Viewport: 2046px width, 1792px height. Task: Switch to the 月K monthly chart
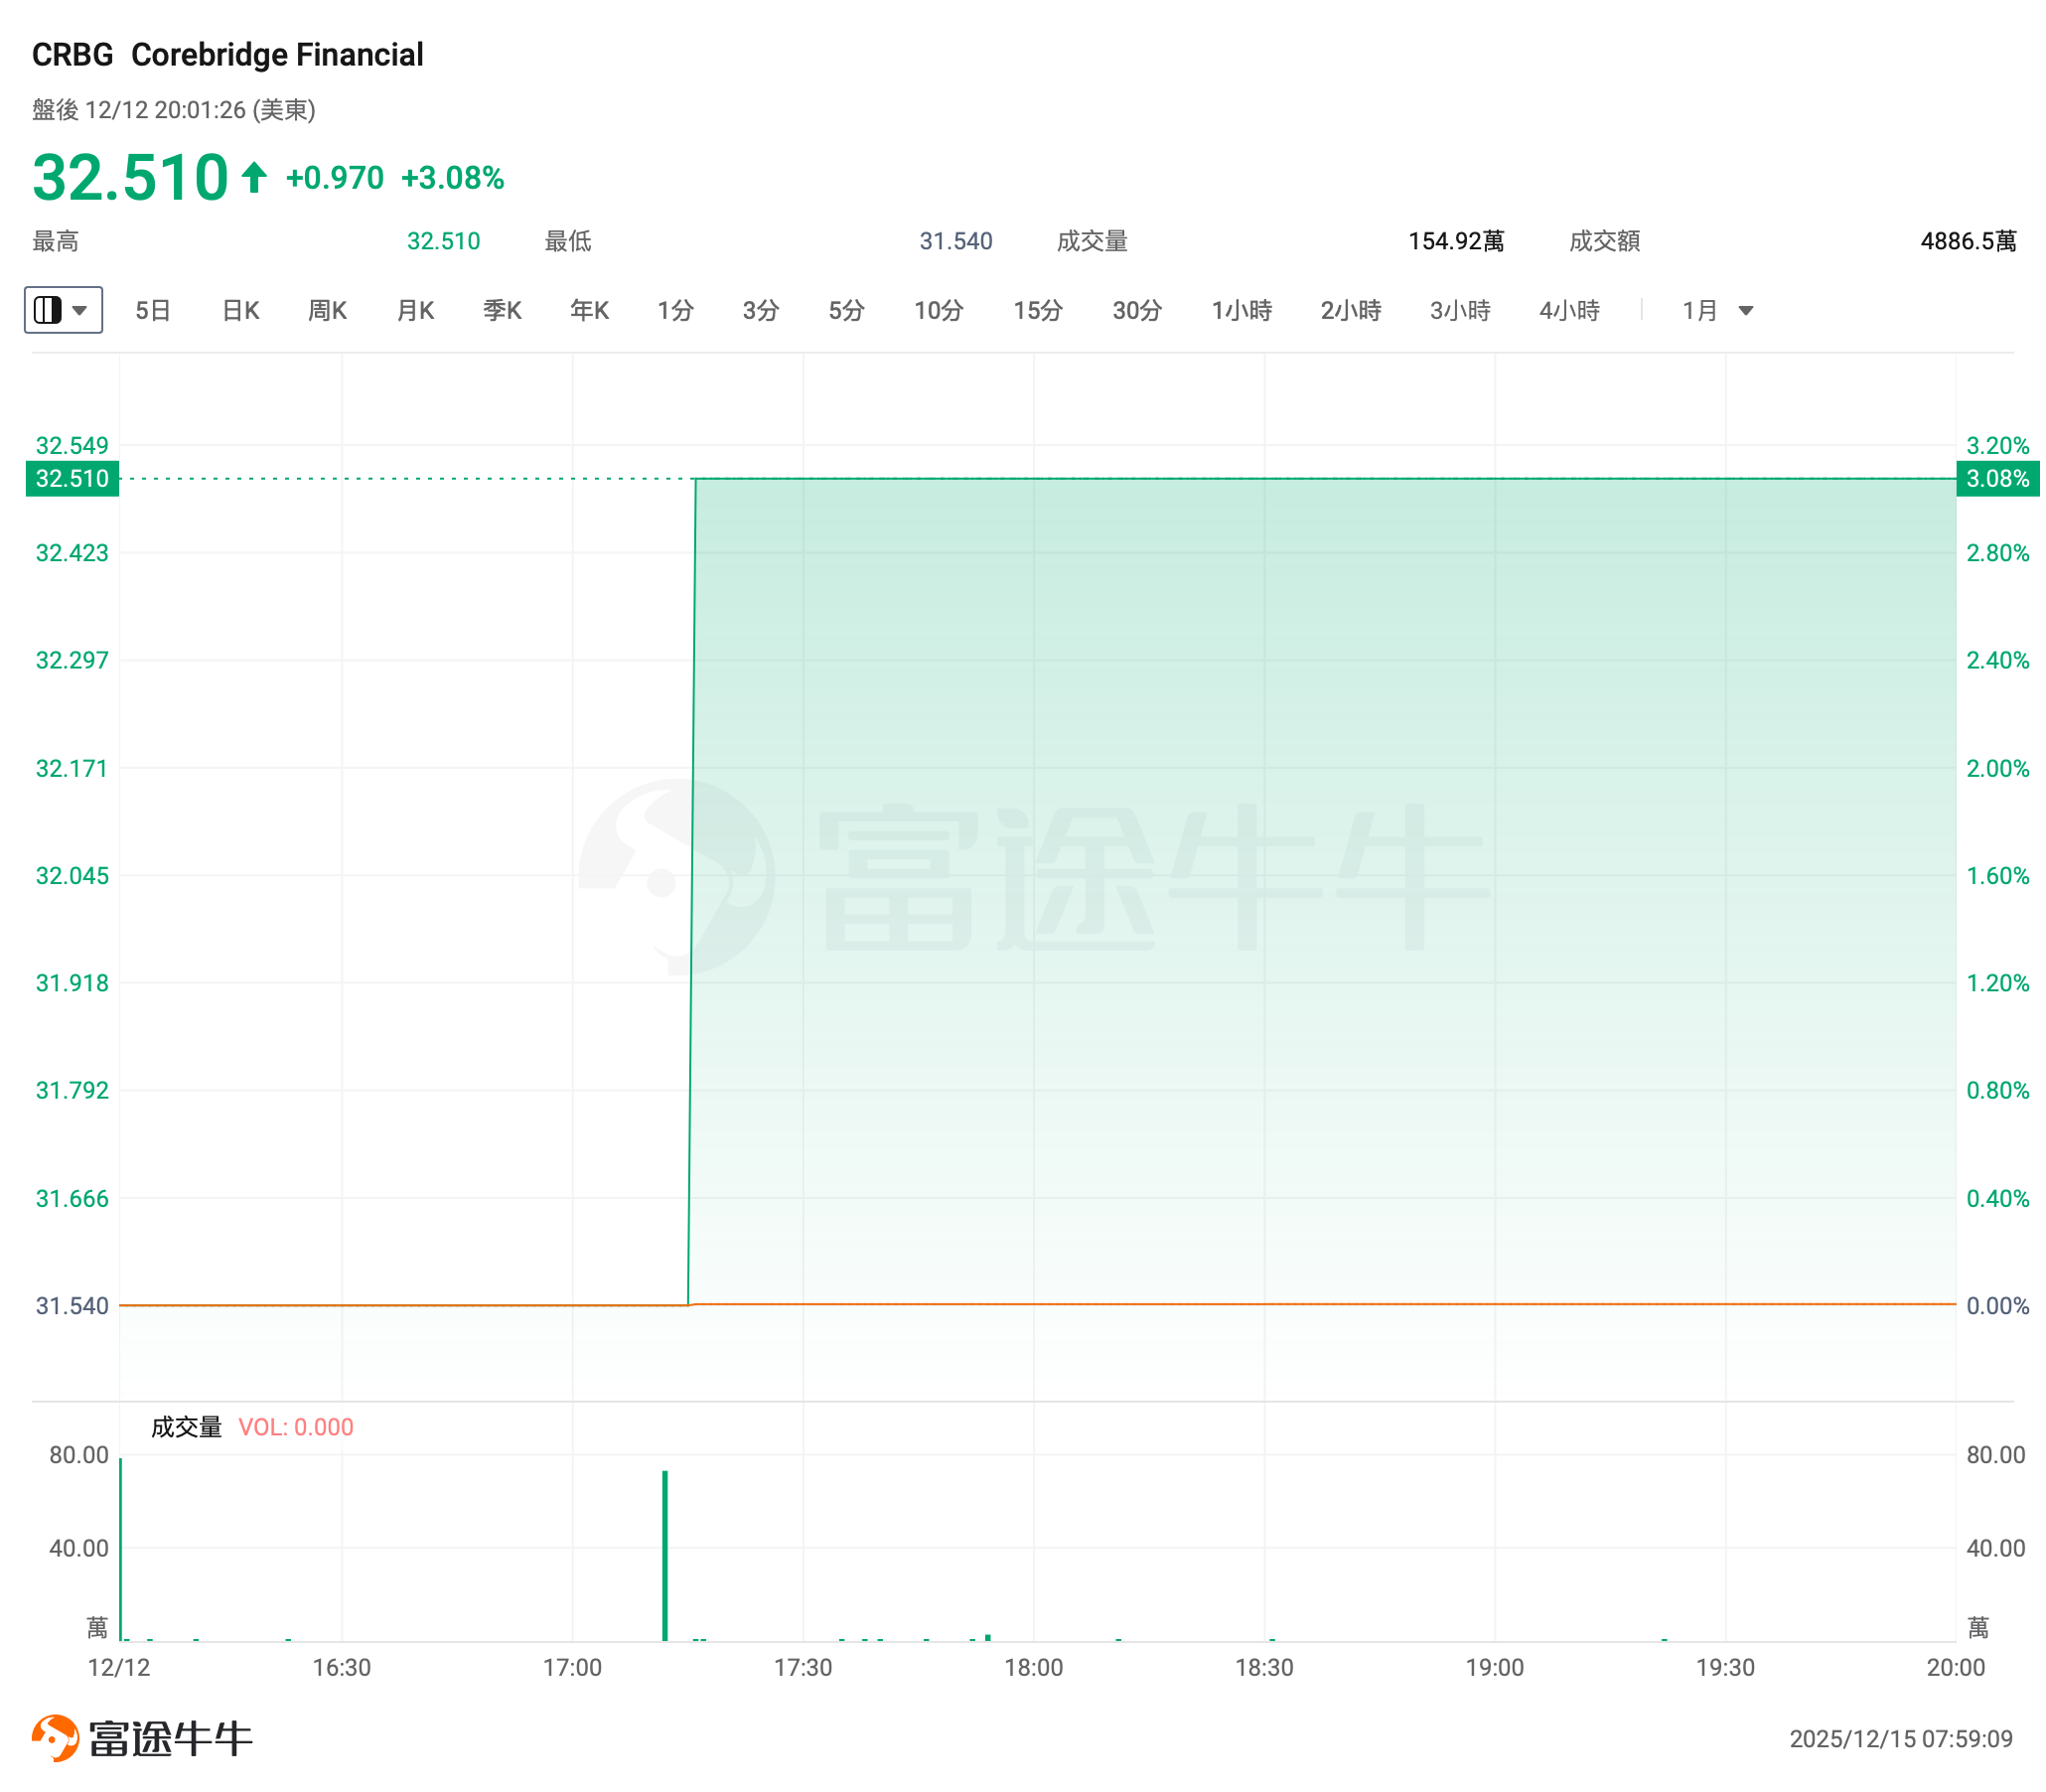(415, 310)
